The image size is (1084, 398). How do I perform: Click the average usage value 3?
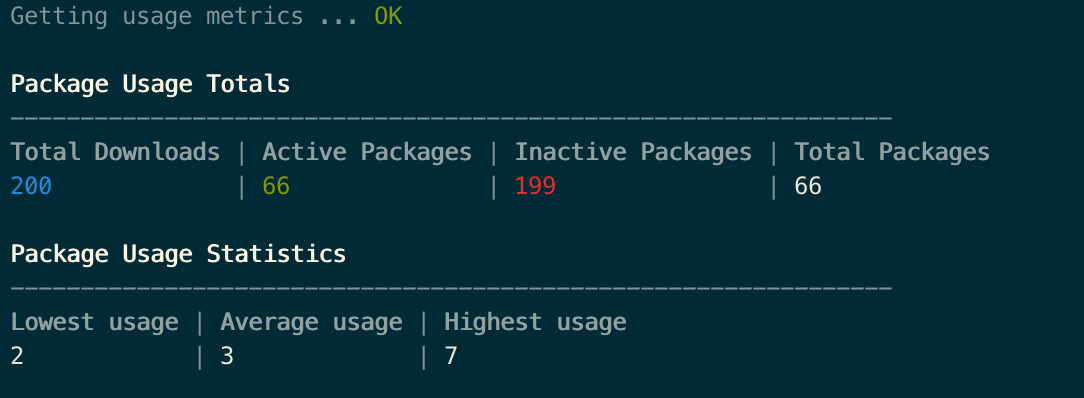point(227,357)
